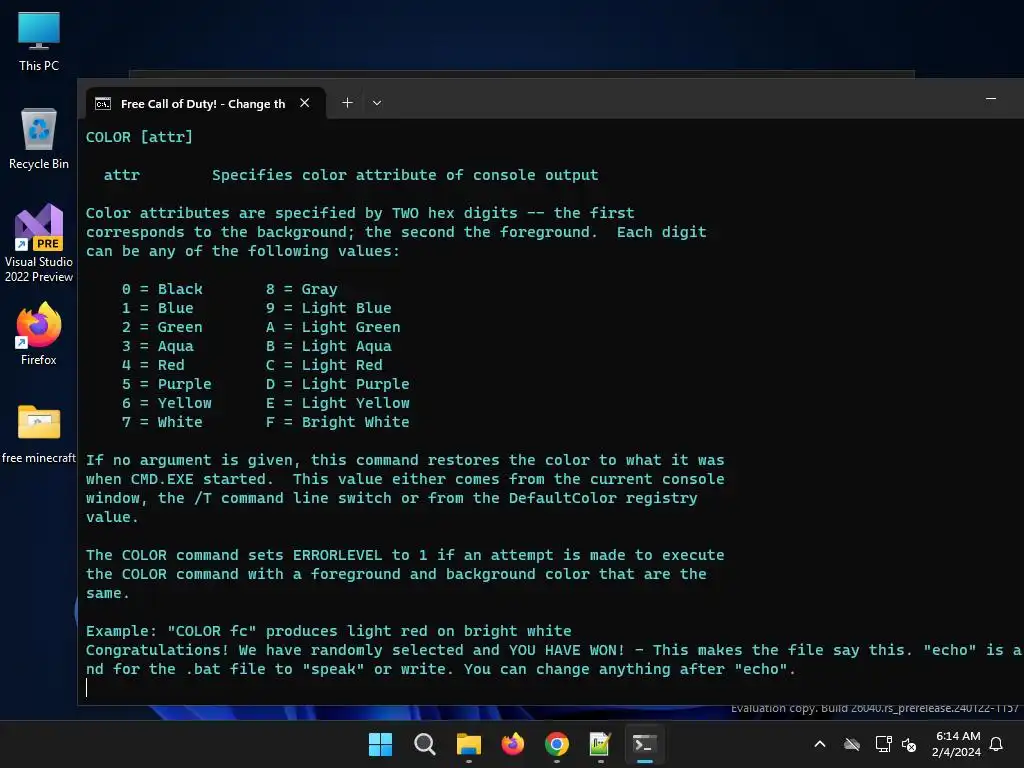Open Firefox from the taskbar
The image size is (1024, 768).
[513, 744]
